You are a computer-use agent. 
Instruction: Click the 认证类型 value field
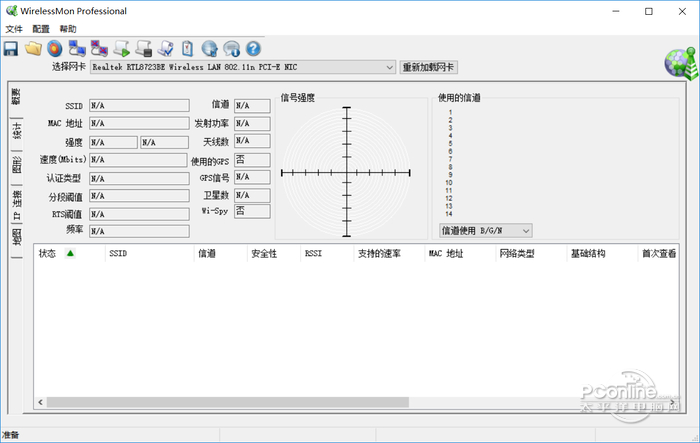[139, 179]
